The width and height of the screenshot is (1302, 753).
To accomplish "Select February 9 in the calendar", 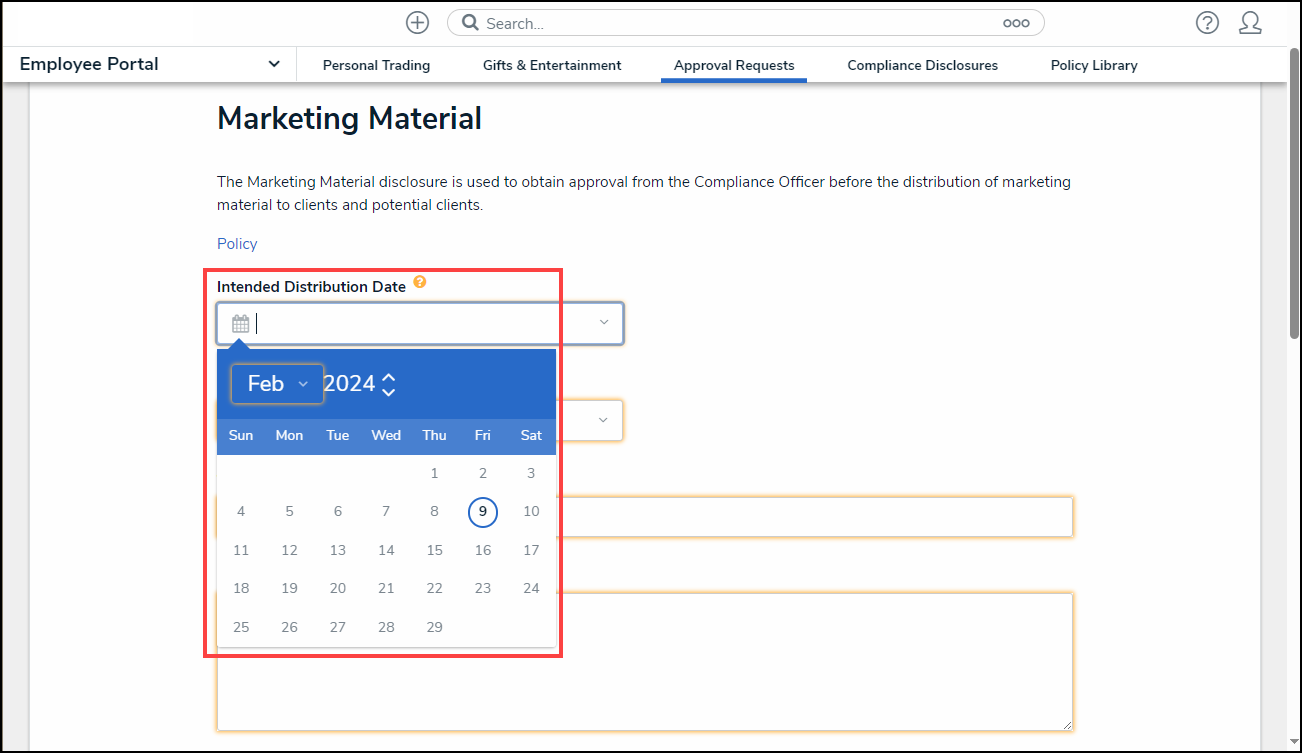I will tap(483, 511).
